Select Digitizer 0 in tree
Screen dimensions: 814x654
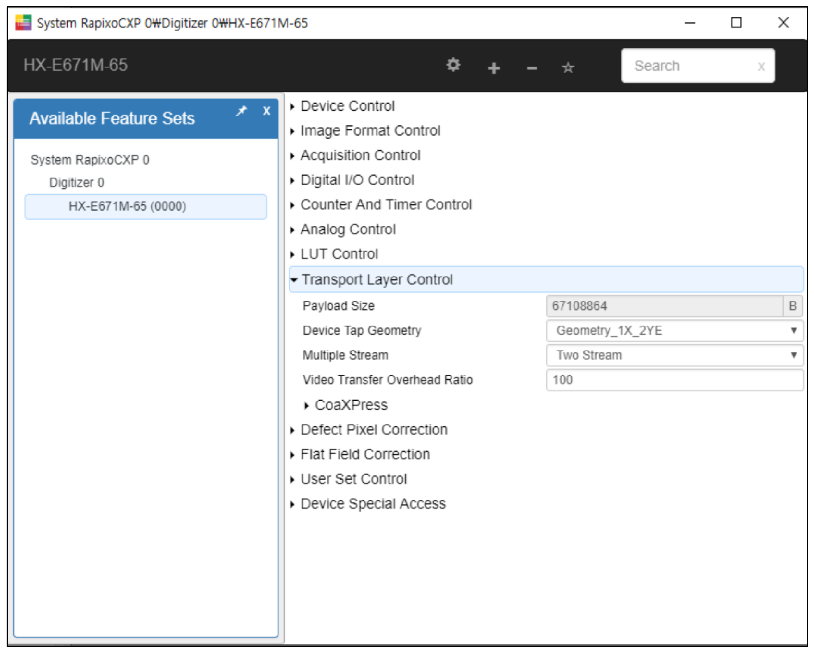pos(77,183)
